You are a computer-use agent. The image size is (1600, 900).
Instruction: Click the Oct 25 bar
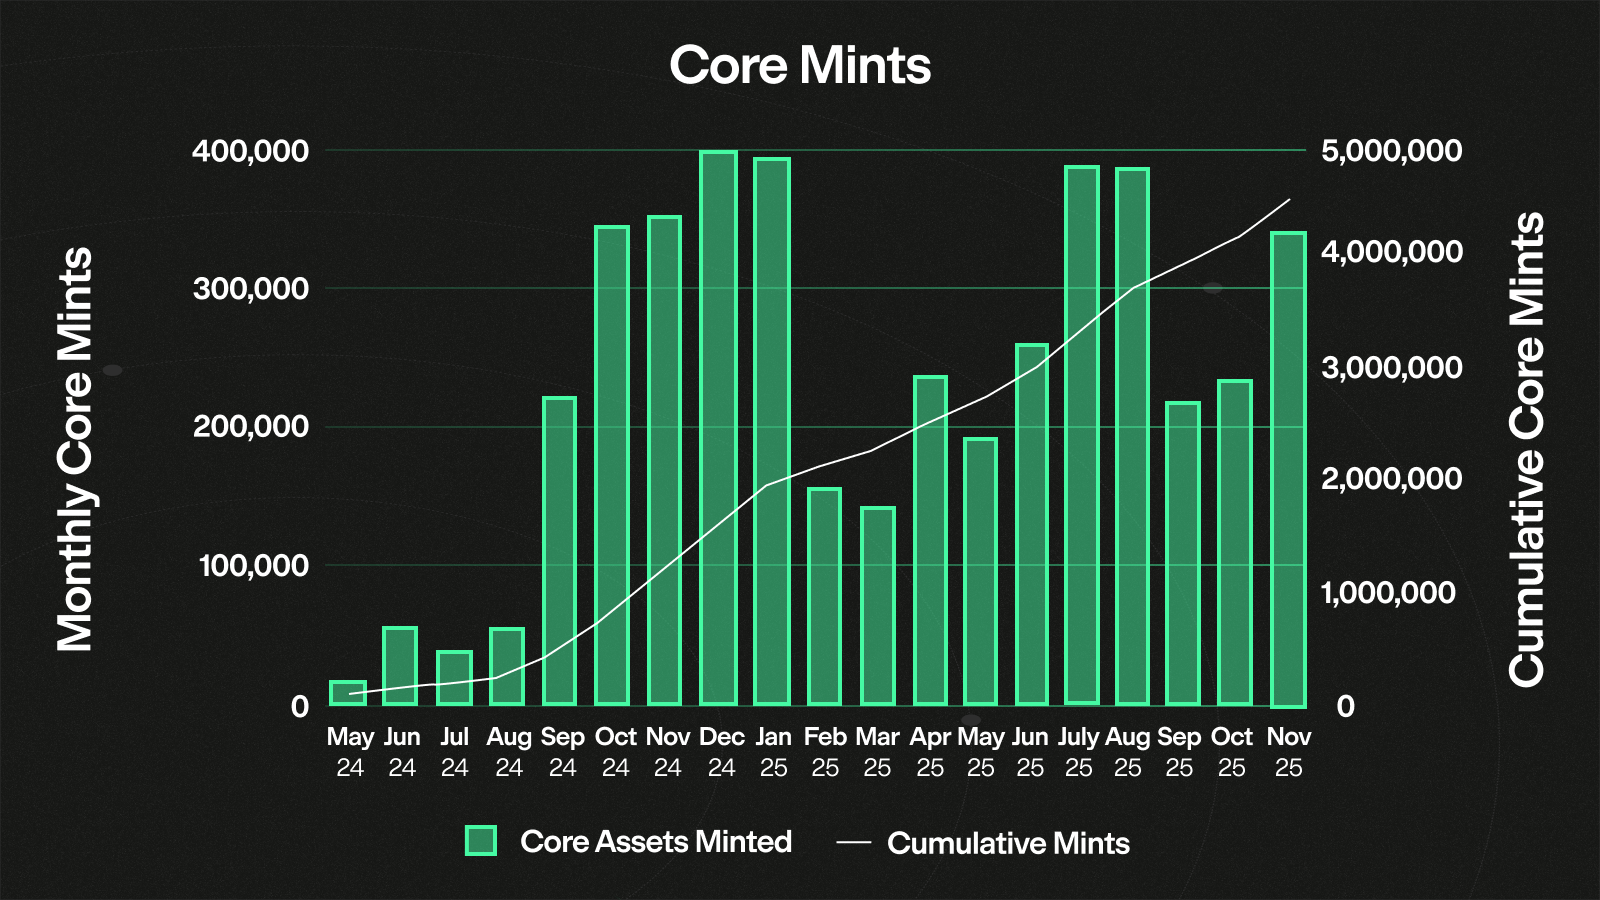pos(1235,542)
